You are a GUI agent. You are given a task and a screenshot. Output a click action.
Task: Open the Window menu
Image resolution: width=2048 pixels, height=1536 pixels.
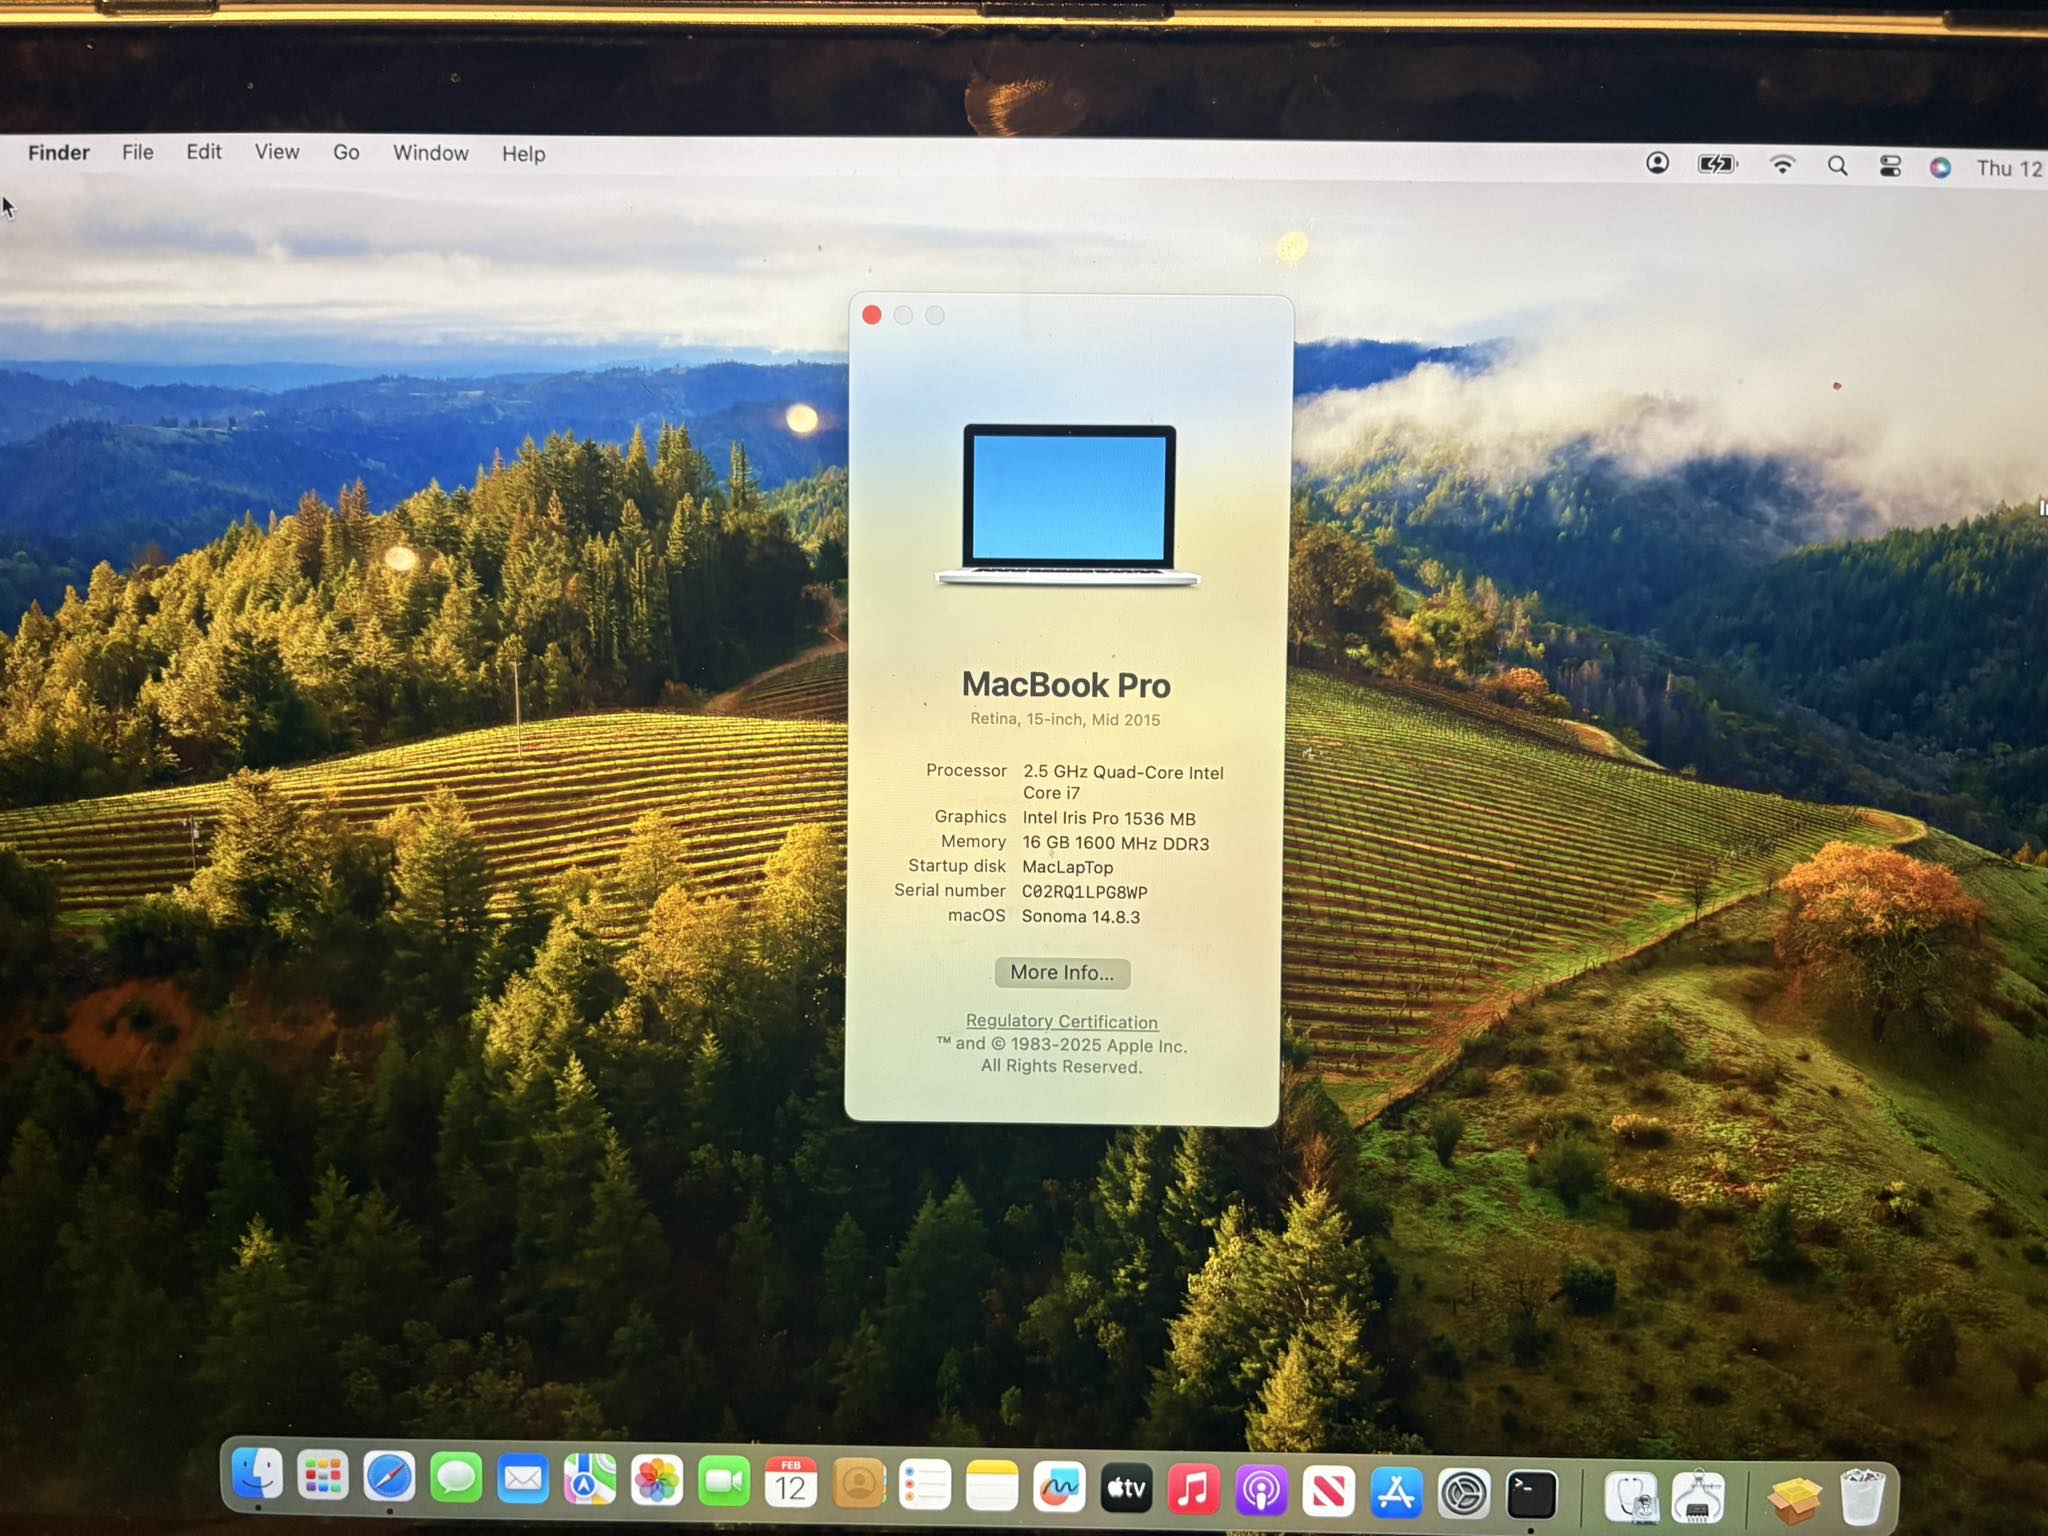(x=431, y=153)
